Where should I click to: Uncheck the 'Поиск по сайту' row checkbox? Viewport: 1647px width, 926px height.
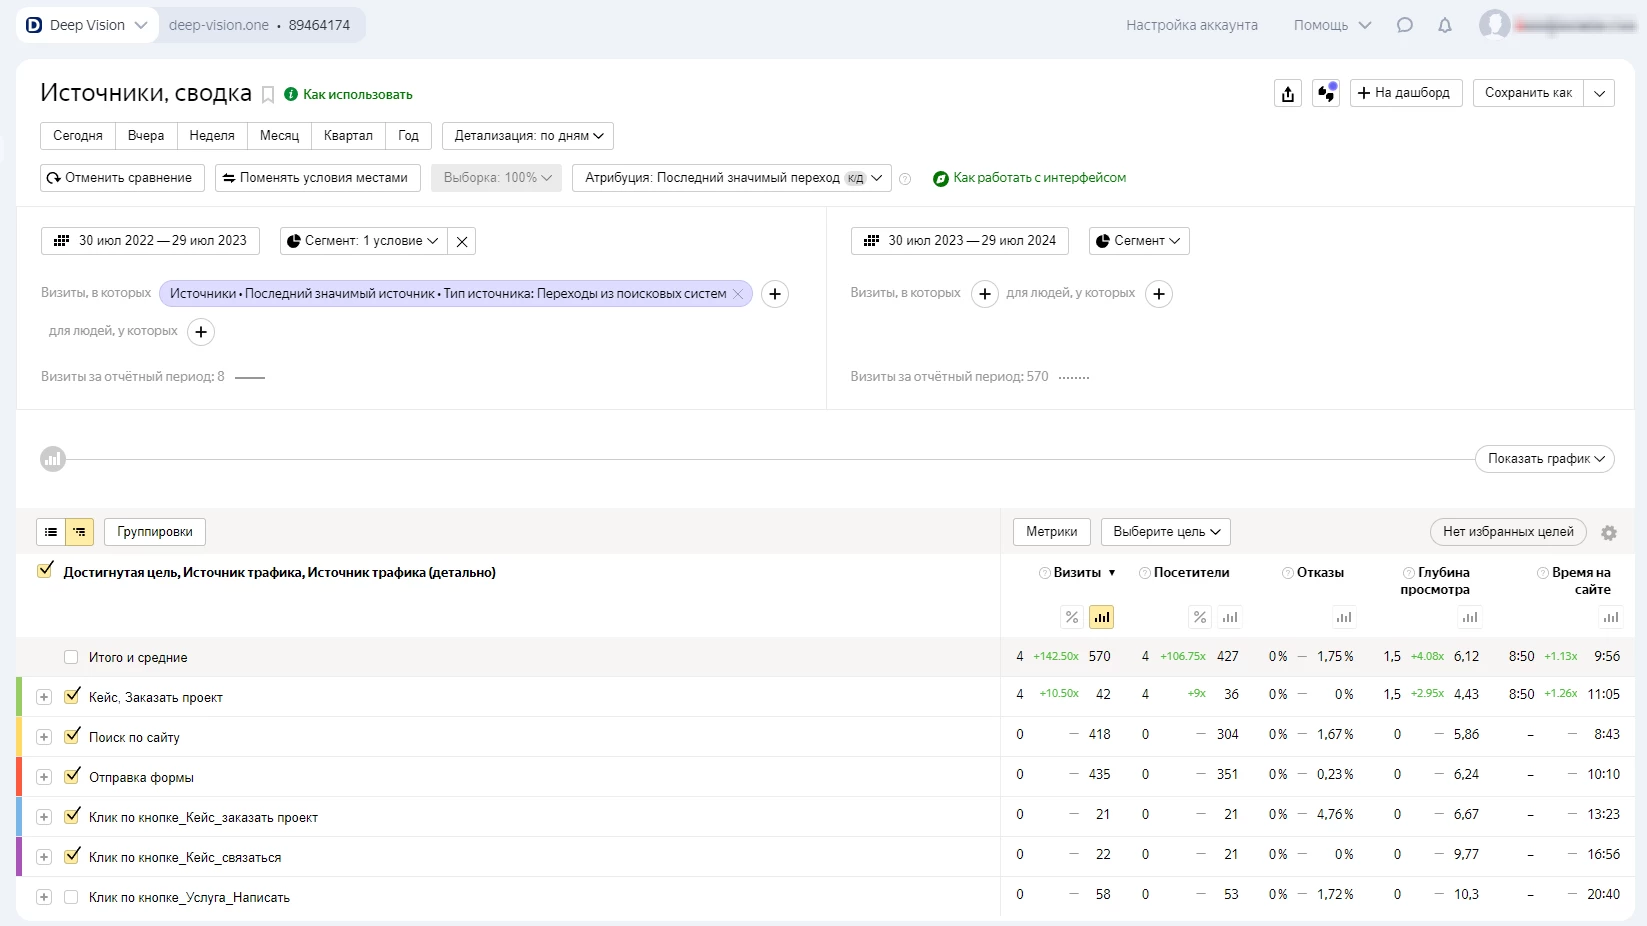click(x=72, y=736)
